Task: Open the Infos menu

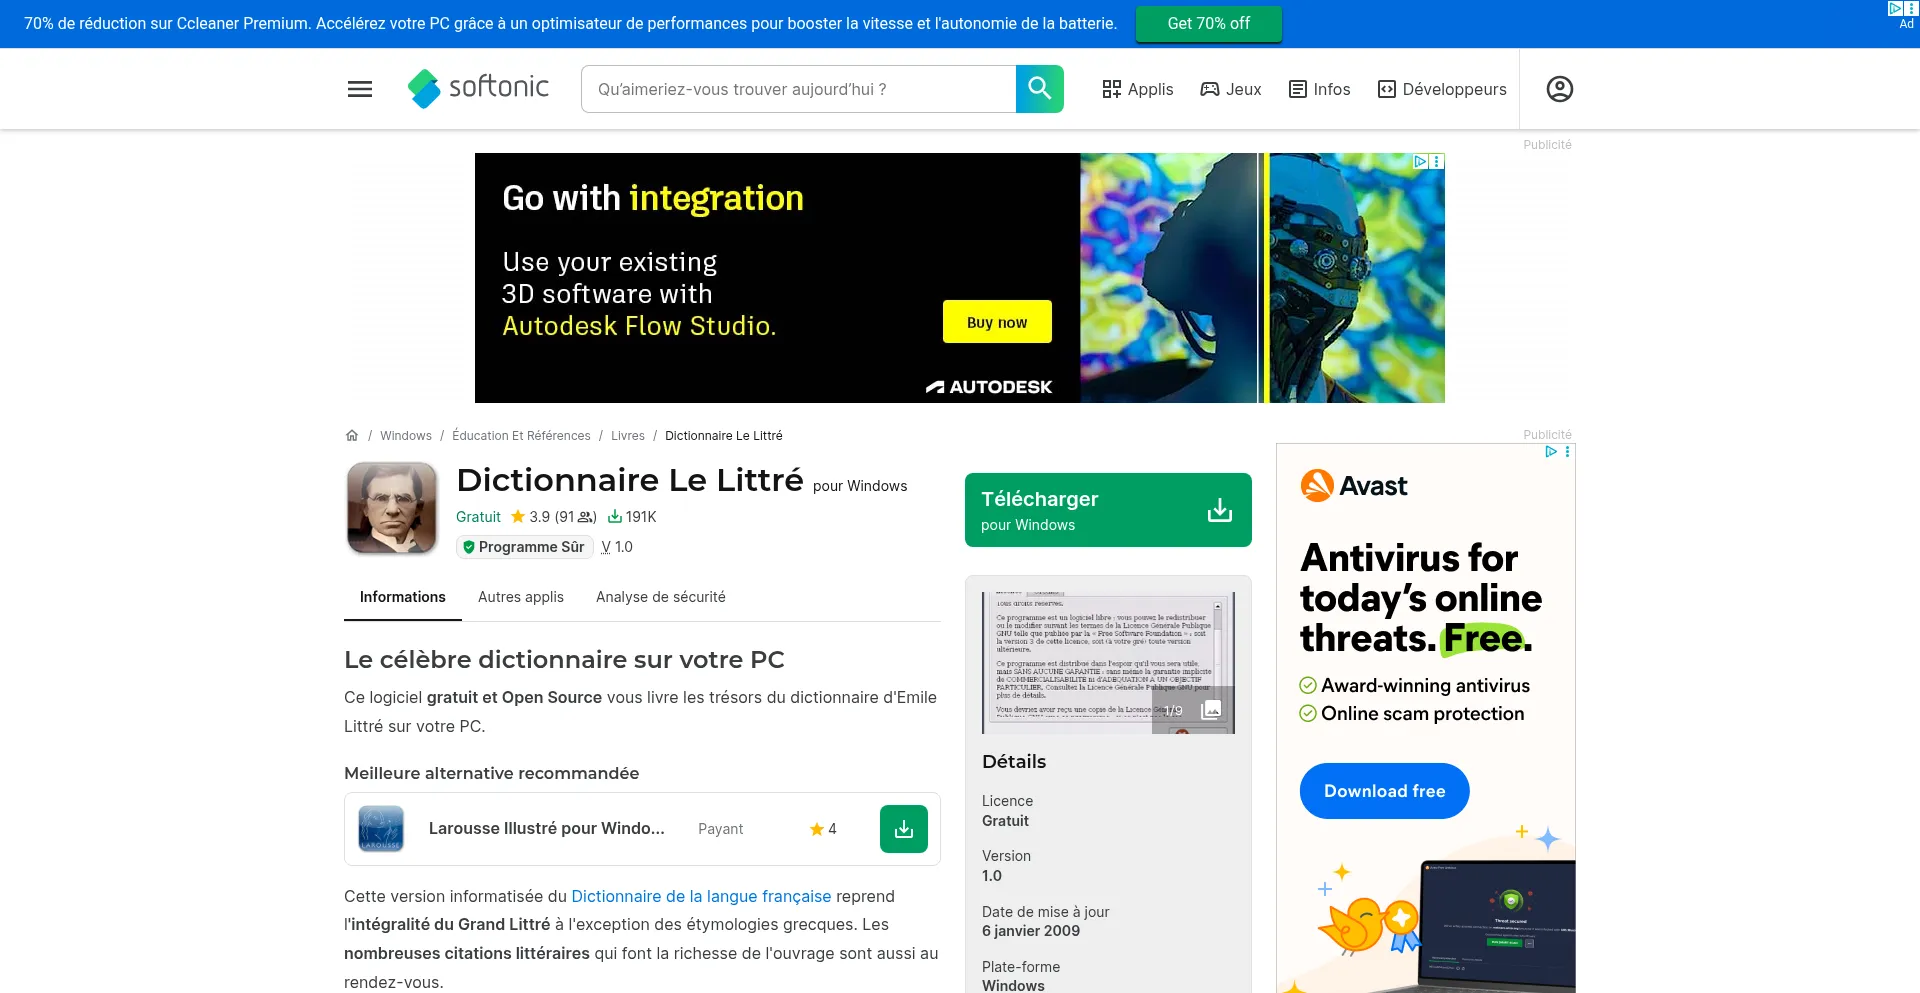Action: [x=1319, y=89]
